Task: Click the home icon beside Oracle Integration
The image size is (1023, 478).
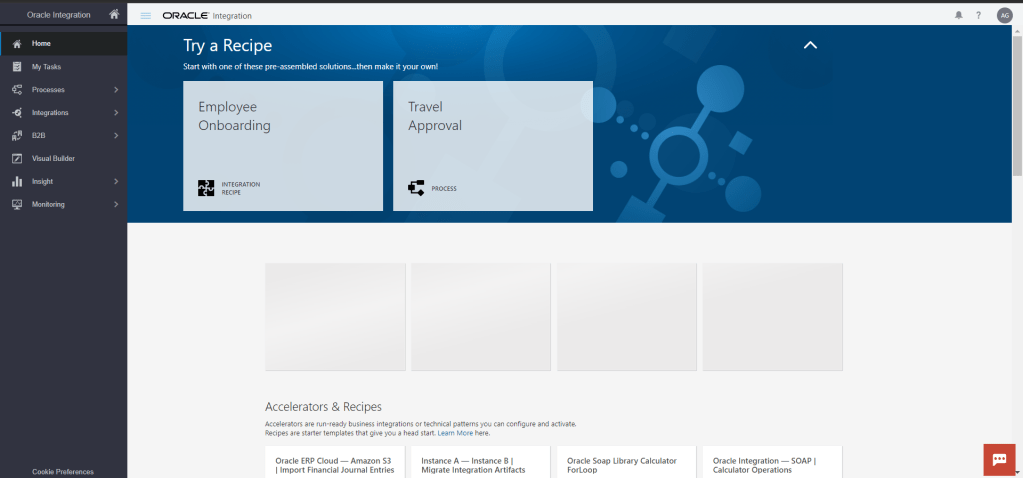Action: click(x=114, y=15)
